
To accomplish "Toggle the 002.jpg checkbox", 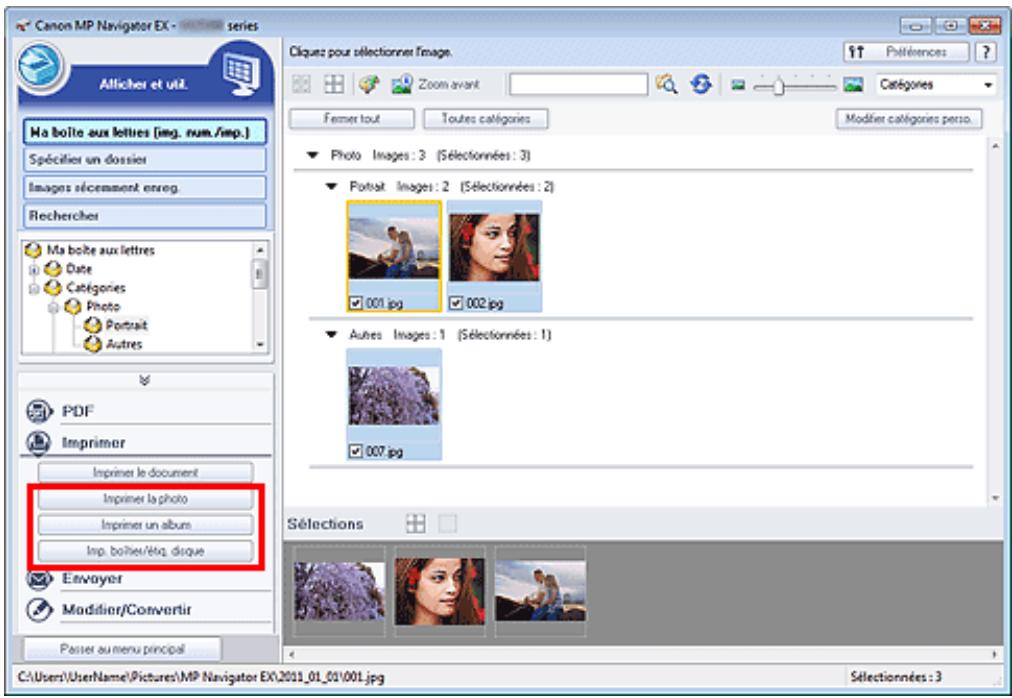I will [456, 302].
